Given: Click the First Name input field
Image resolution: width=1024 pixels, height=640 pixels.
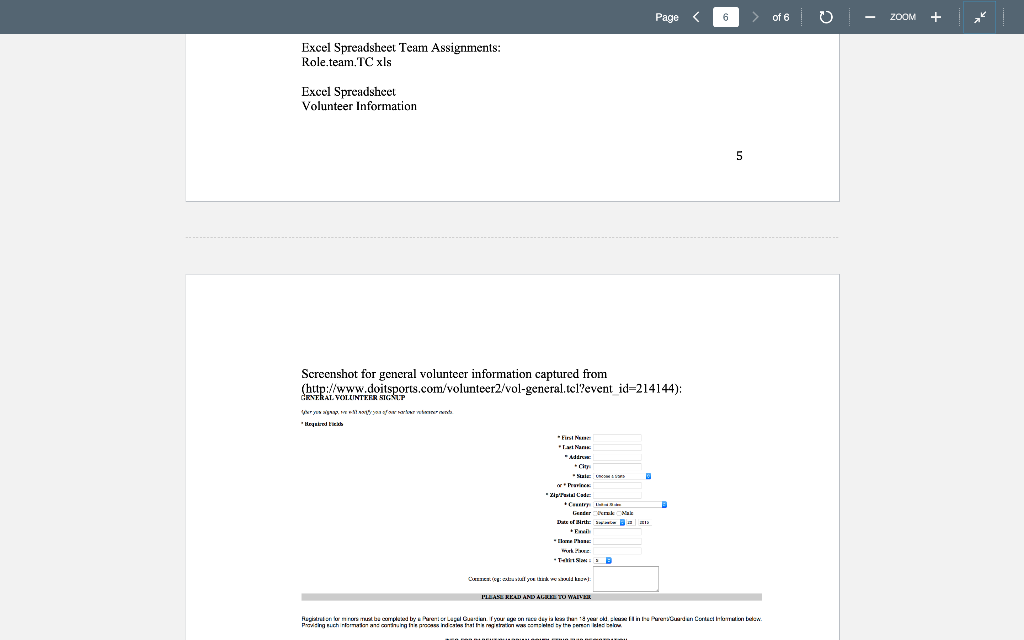Looking at the screenshot, I should [618, 438].
